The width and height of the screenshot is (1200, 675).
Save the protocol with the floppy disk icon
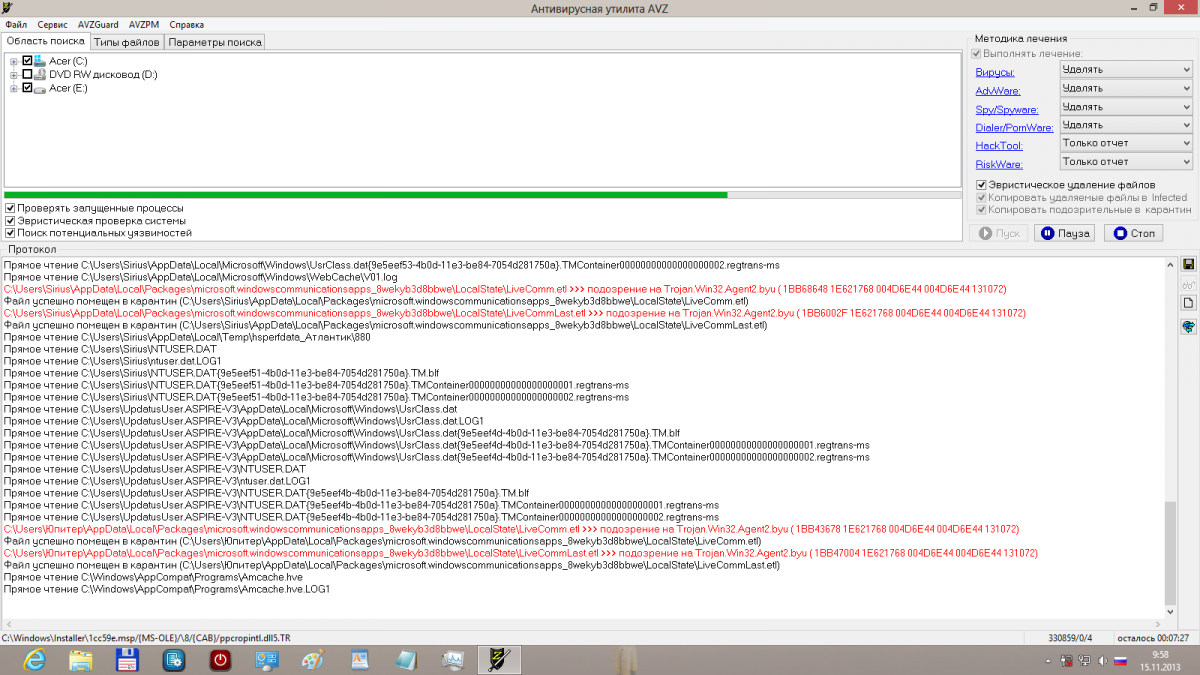(x=1189, y=264)
